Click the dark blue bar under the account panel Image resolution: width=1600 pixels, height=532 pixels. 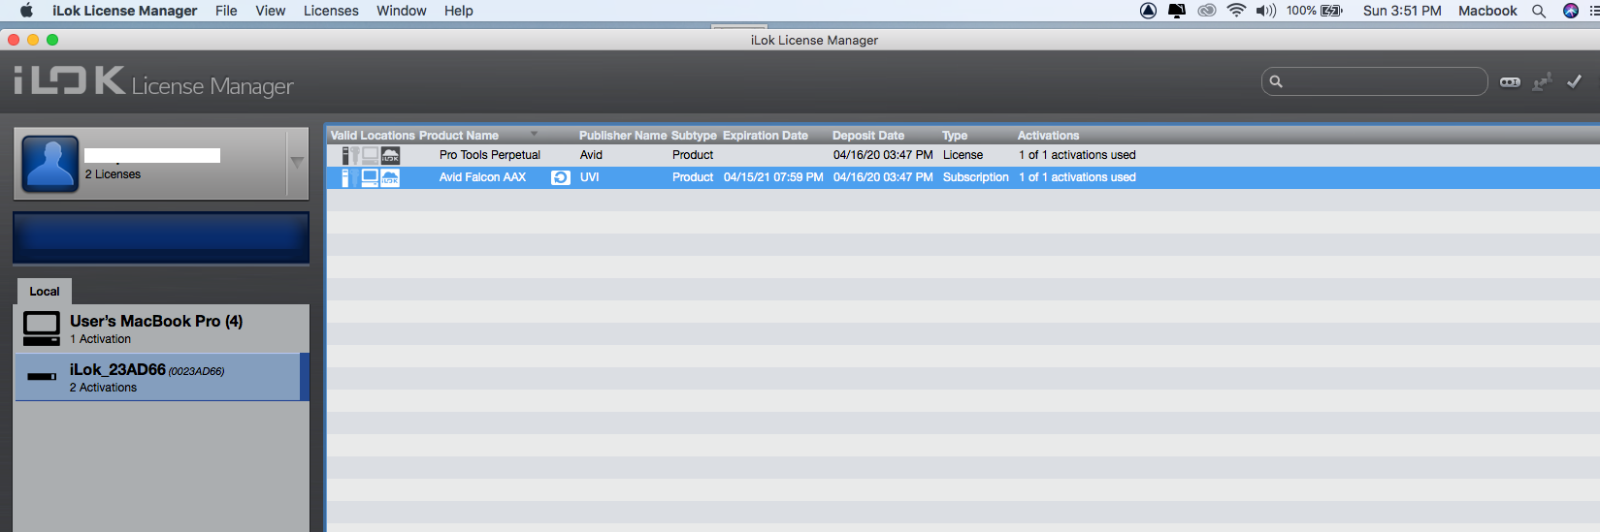161,238
